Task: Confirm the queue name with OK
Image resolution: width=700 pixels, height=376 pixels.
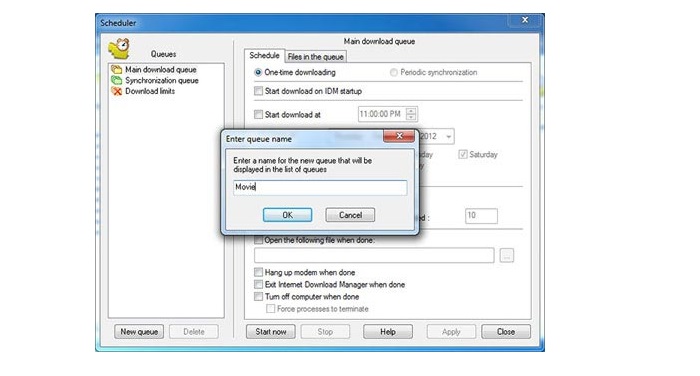Action: 288,215
